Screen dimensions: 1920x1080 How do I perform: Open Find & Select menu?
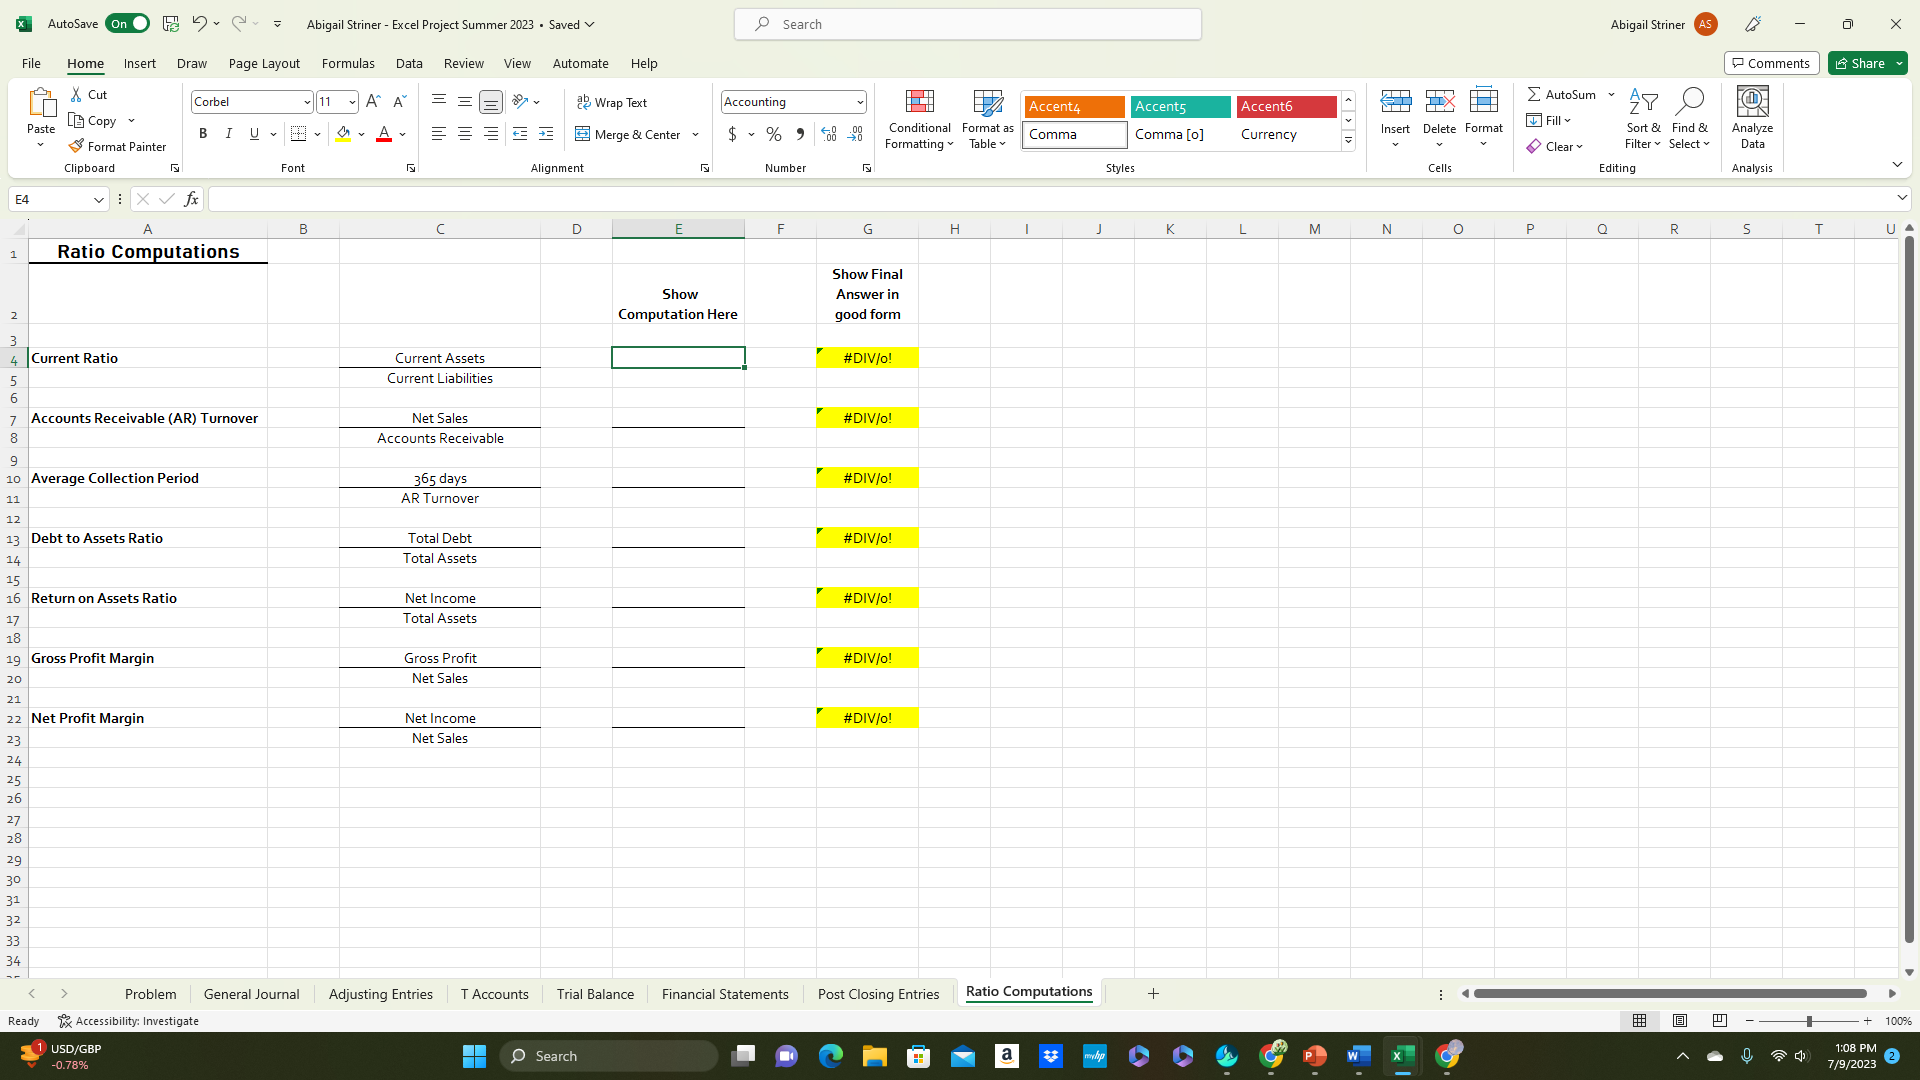click(1690, 119)
